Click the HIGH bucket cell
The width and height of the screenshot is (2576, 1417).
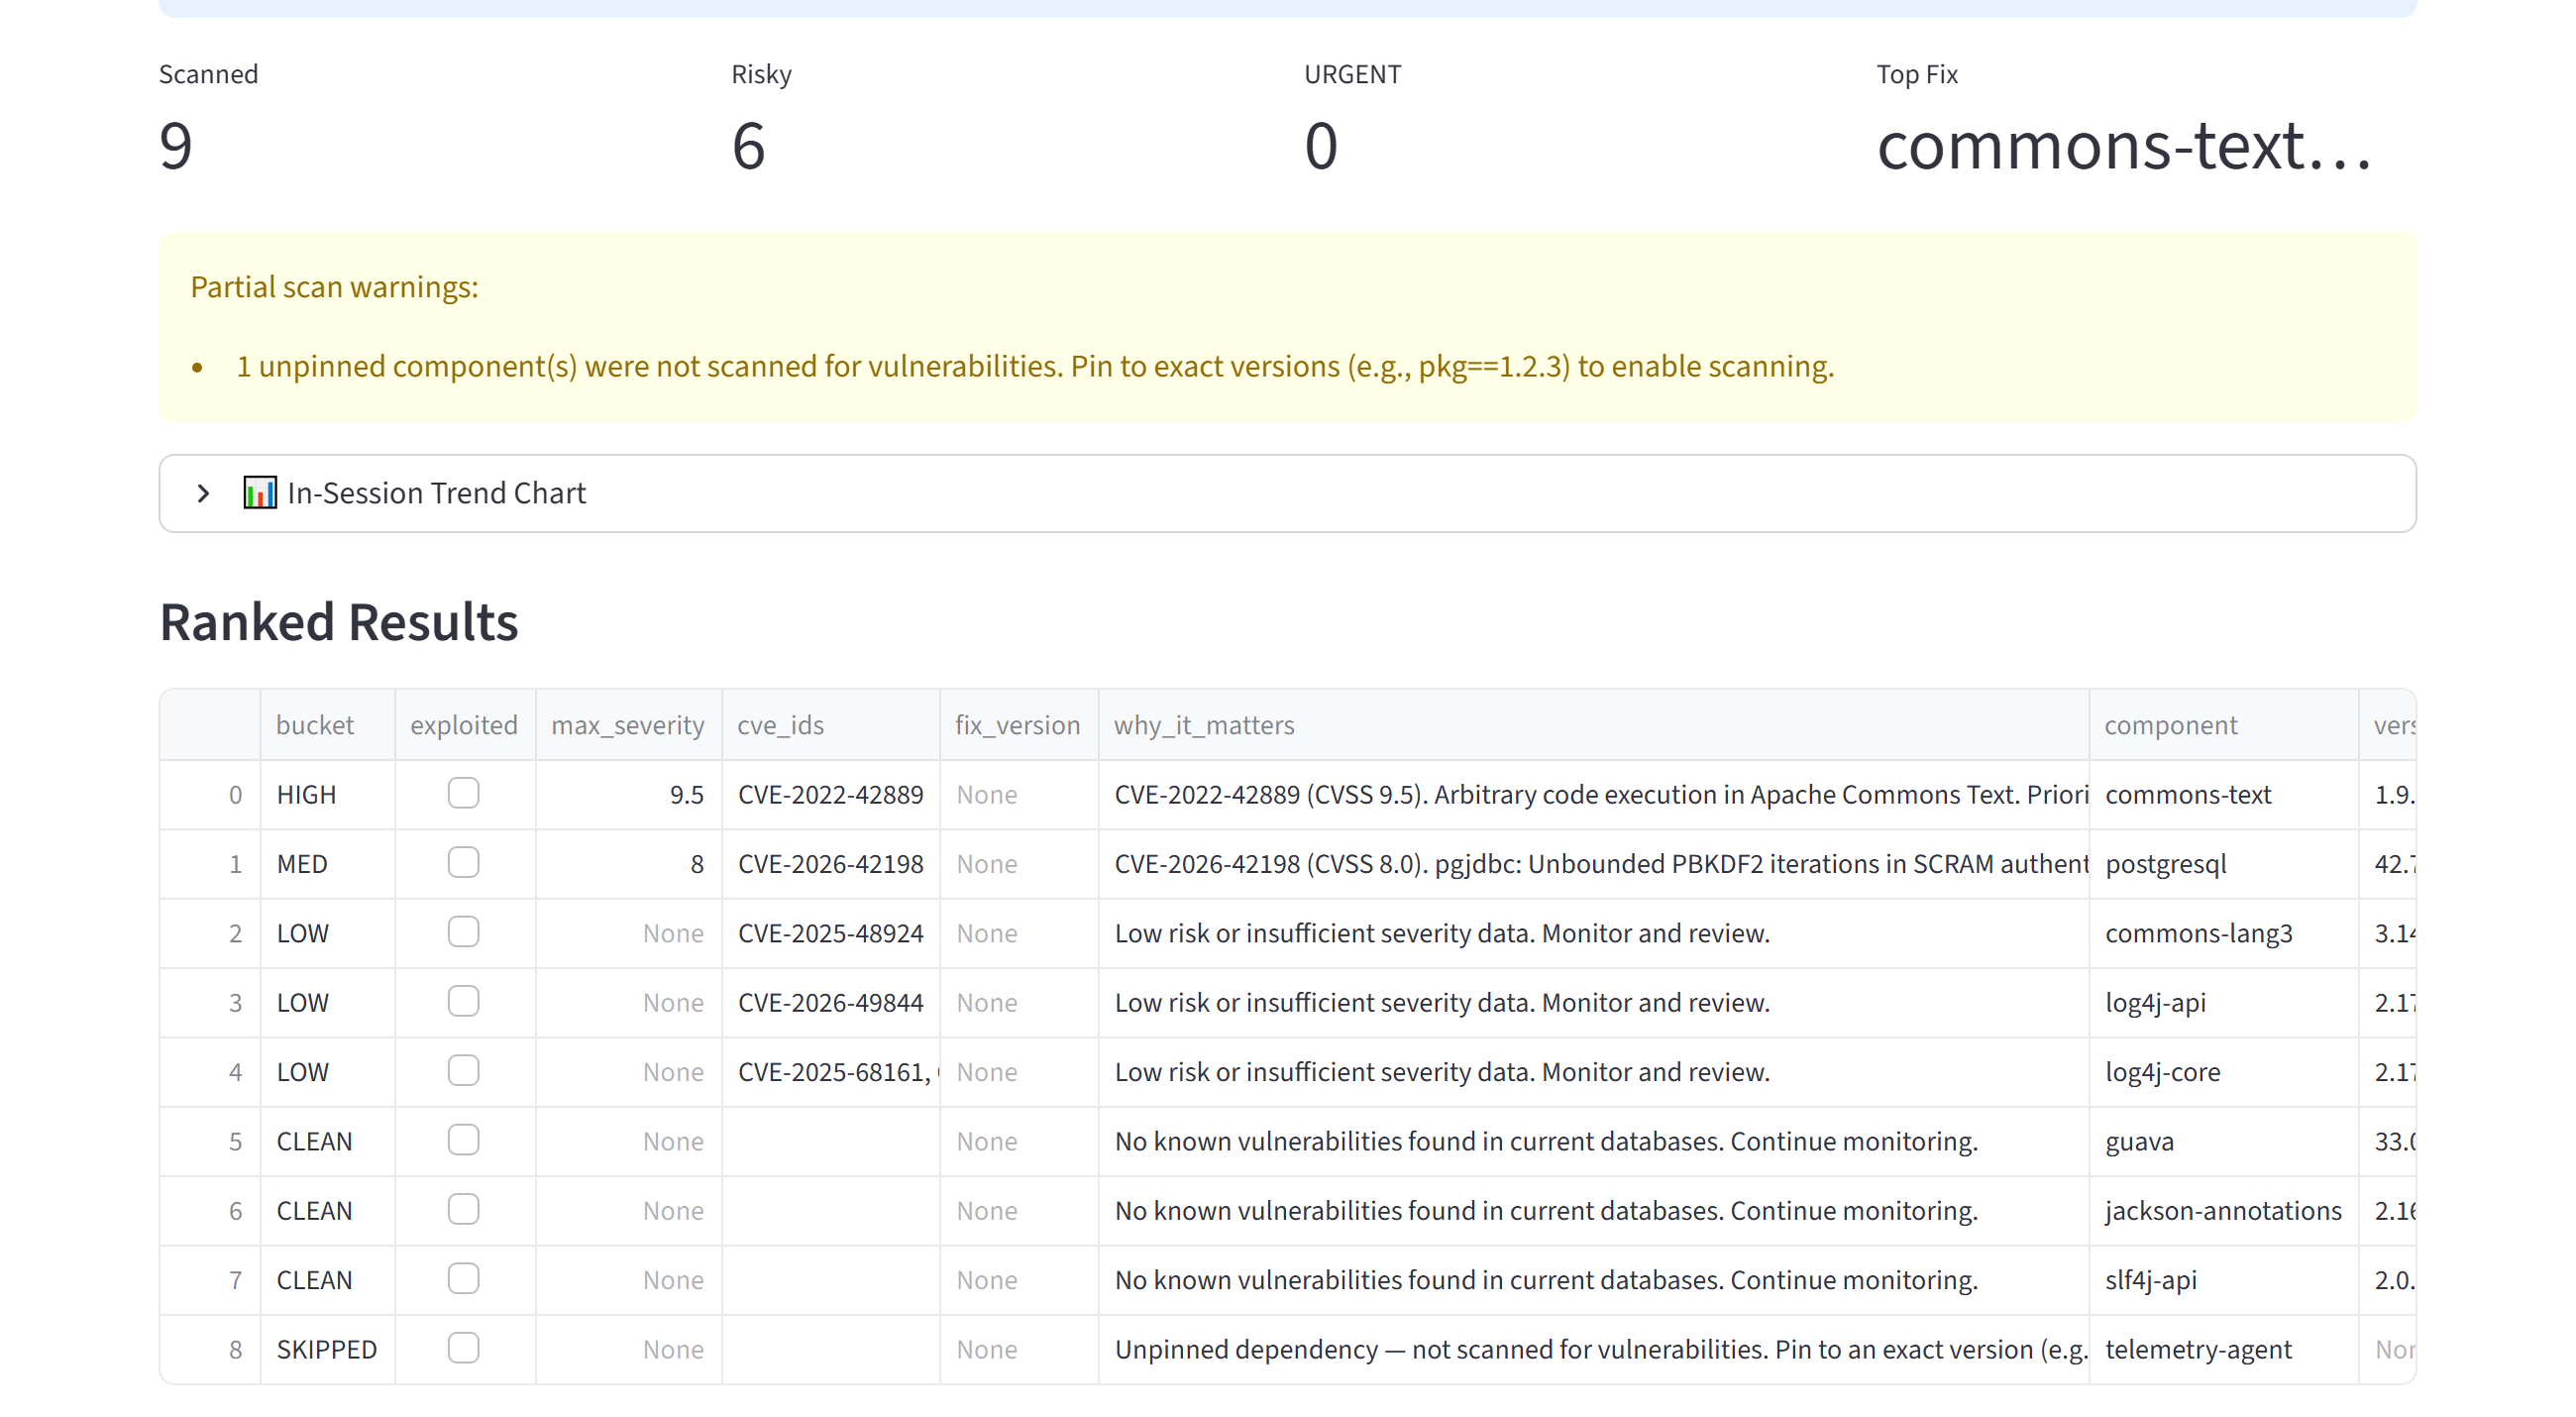tap(327, 795)
